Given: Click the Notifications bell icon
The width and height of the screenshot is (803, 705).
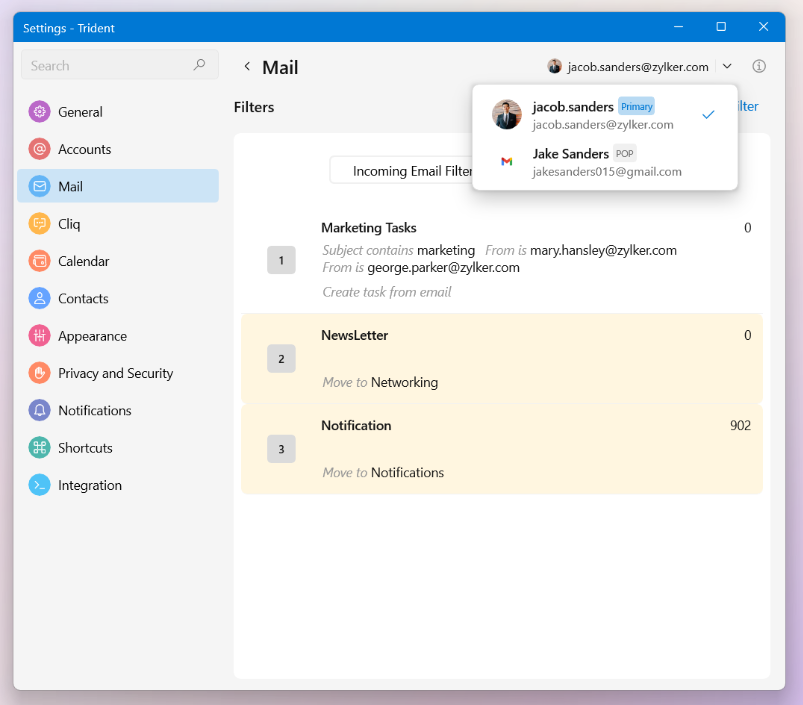Looking at the screenshot, I should click(x=39, y=410).
